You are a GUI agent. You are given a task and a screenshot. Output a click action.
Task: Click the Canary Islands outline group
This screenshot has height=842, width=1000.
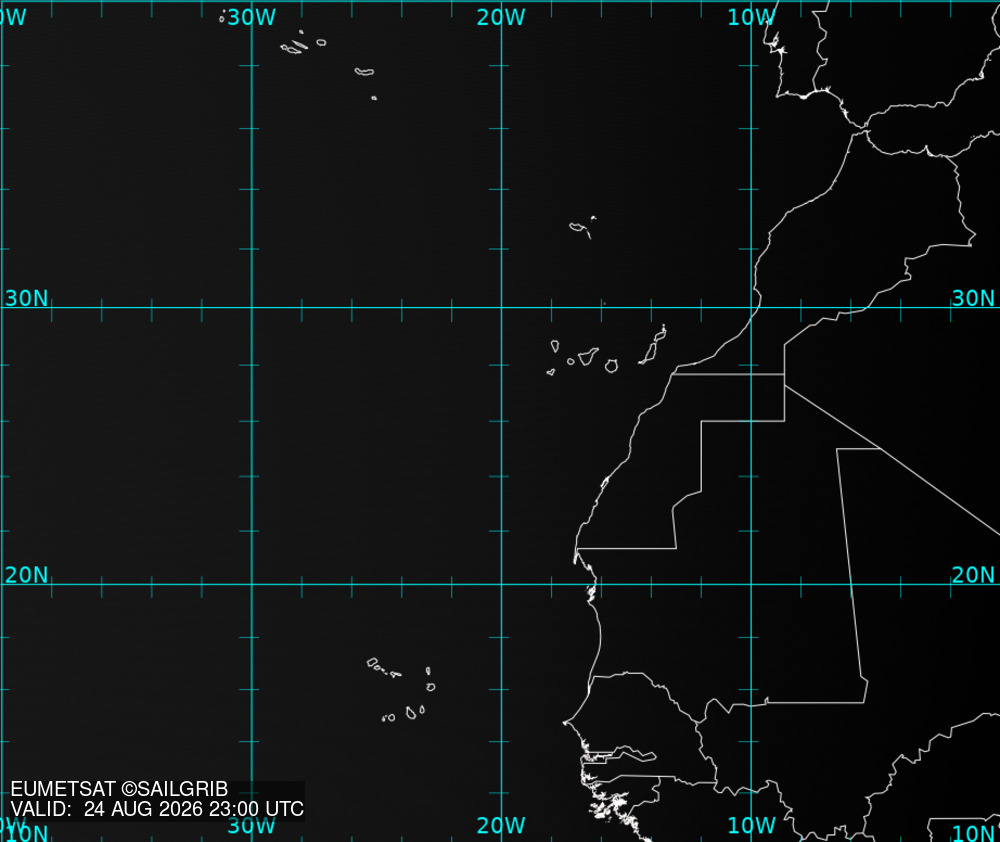(607, 350)
